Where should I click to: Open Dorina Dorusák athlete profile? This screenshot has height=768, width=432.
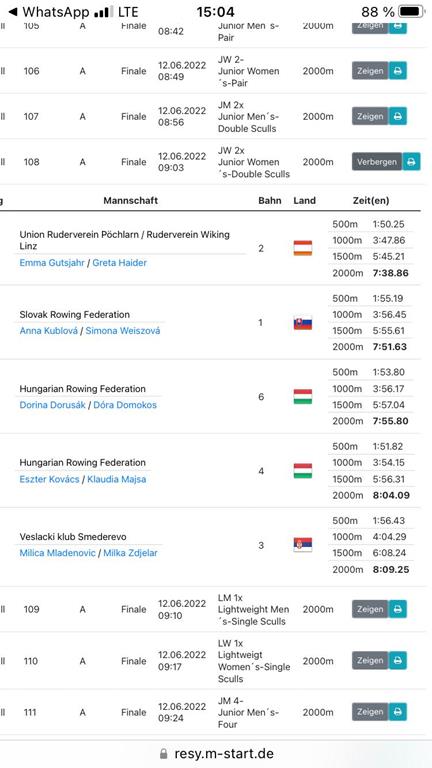point(52,405)
